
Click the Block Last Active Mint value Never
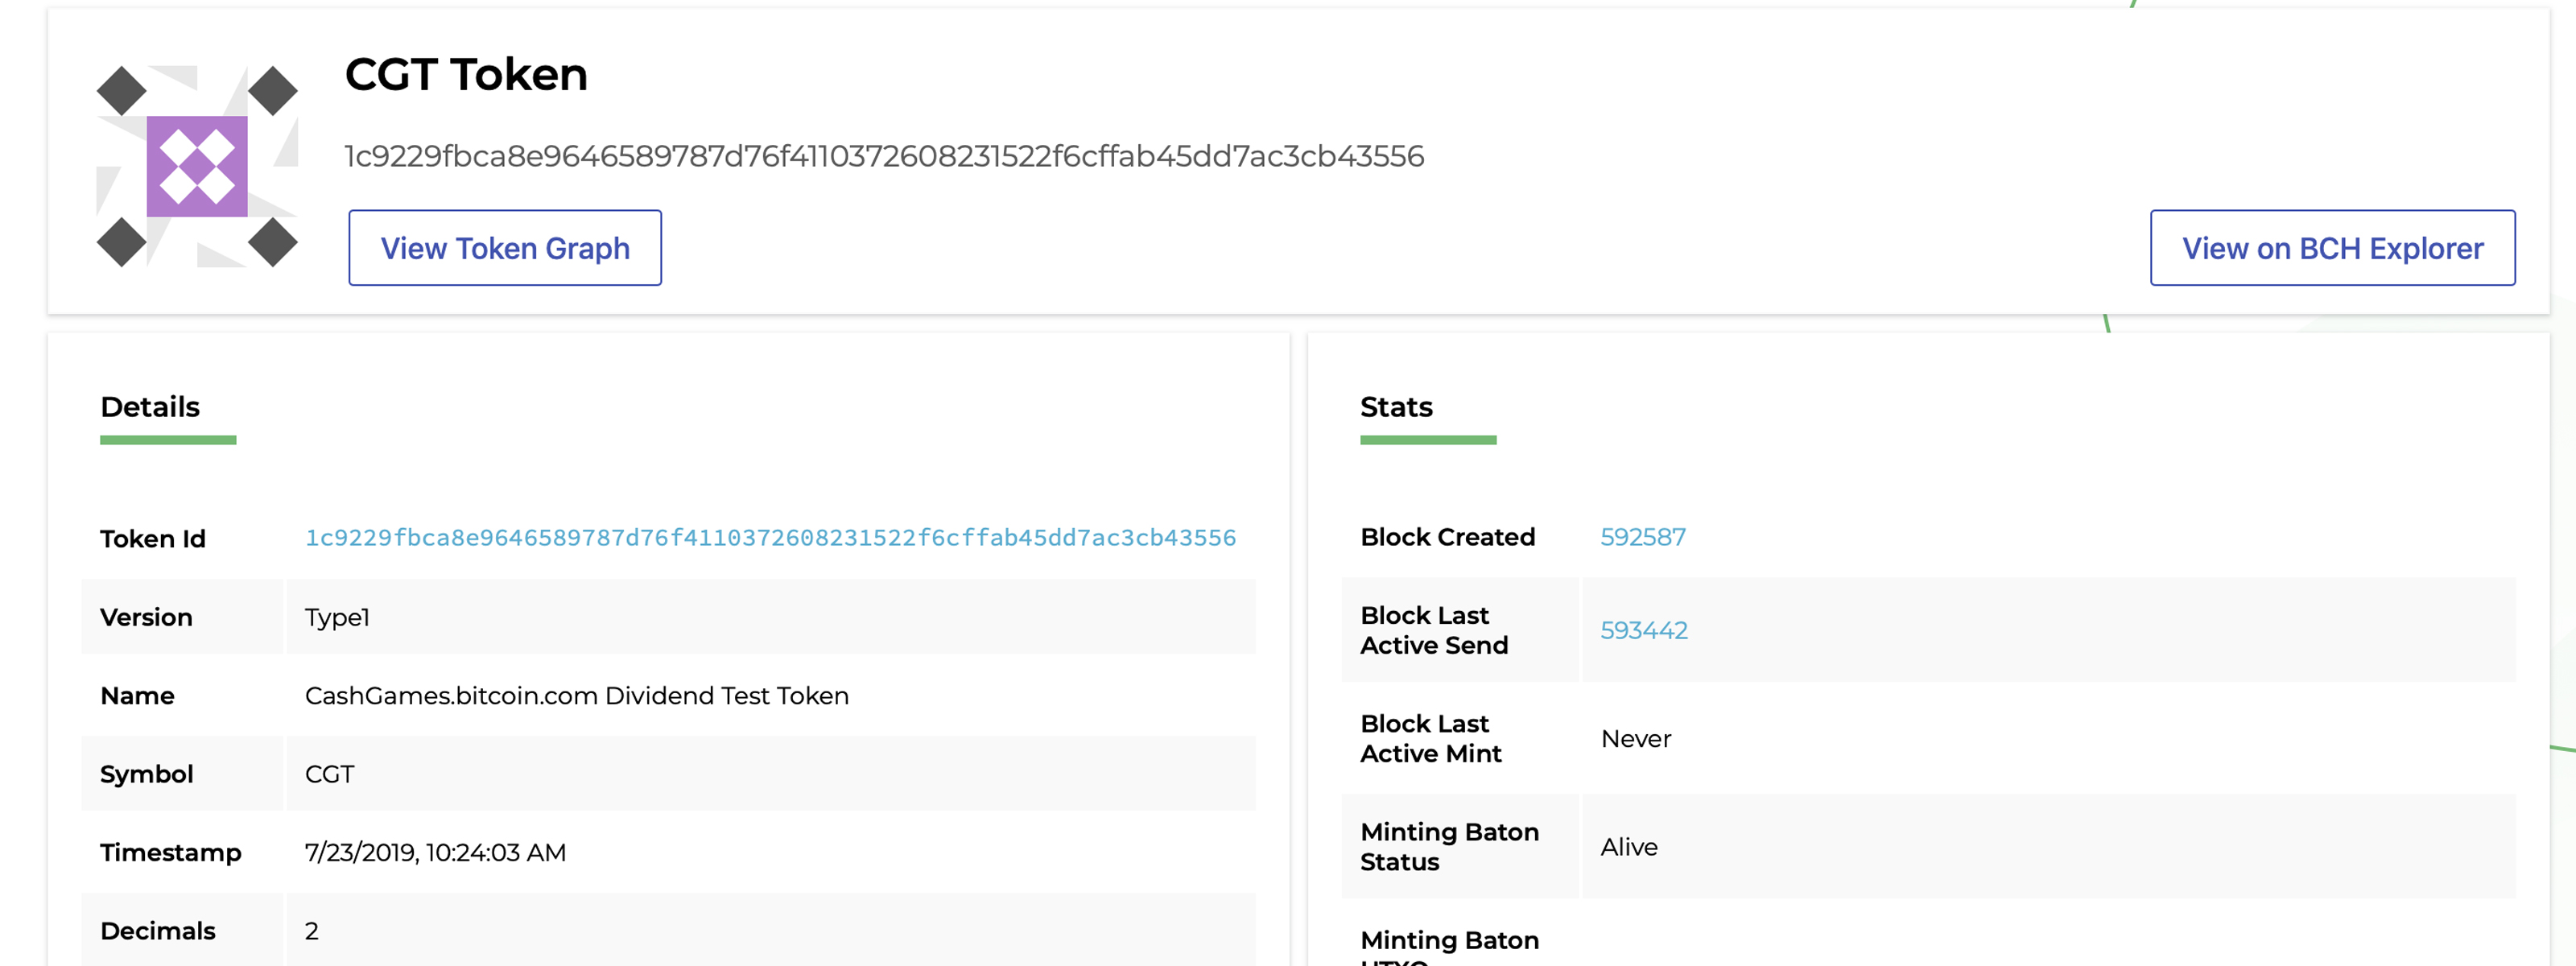1635,739
